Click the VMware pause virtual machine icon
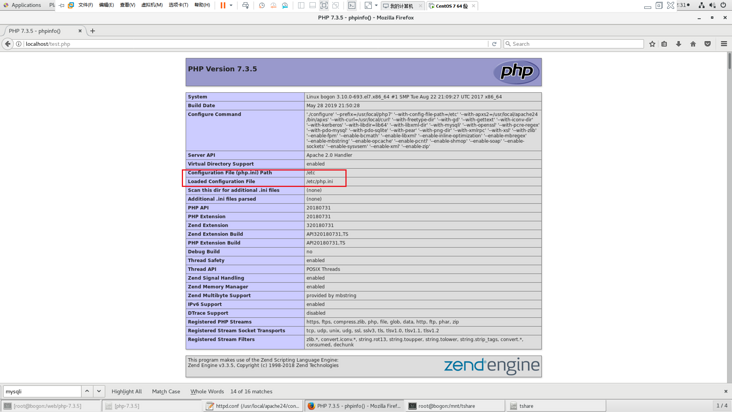The image size is (732, 412). [223, 6]
